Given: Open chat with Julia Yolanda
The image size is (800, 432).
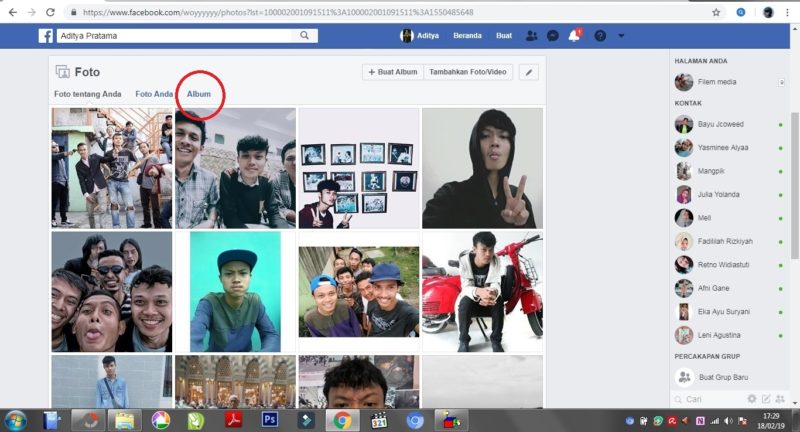Looking at the screenshot, I should tap(718, 194).
